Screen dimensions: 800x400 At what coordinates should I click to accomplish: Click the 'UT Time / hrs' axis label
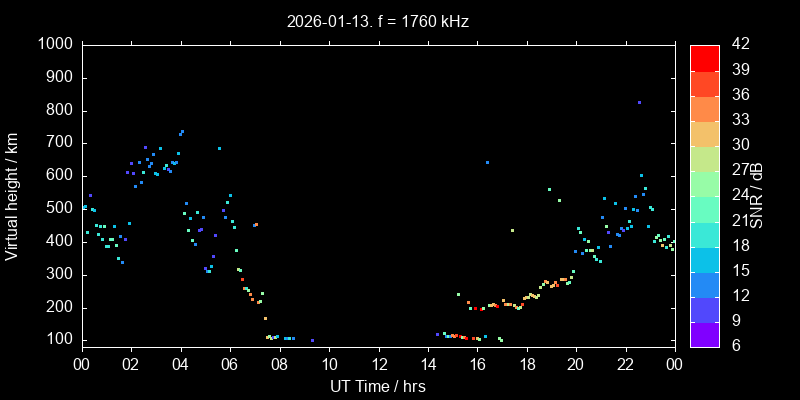[x=378, y=386]
